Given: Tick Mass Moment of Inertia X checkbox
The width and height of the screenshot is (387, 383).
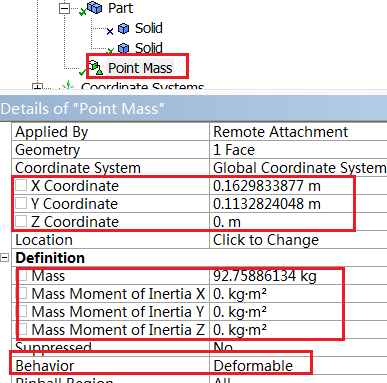Looking at the screenshot, I should 23,293.
